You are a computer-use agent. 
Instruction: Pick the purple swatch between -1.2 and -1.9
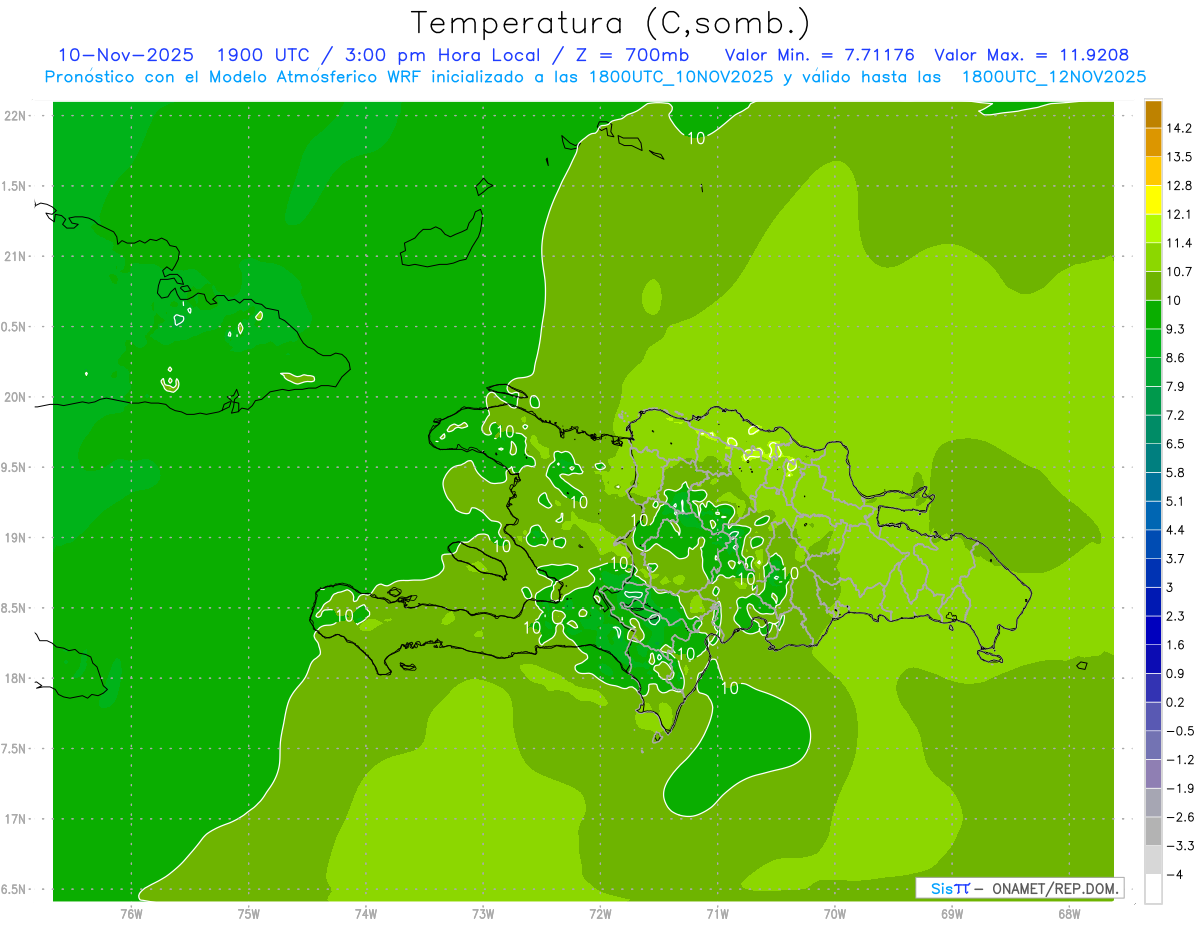pos(1153,774)
